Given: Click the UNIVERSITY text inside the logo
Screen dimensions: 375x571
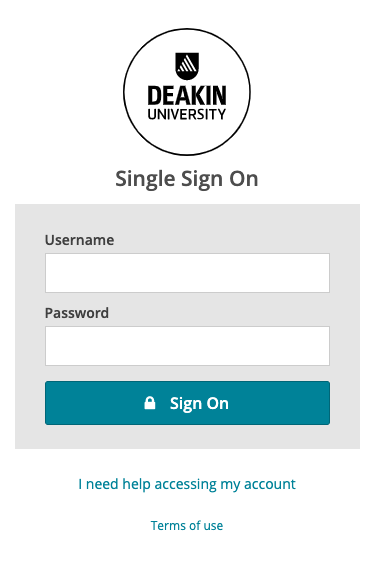Looking at the screenshot, I should pyautogui.click(x=187, y=114).
